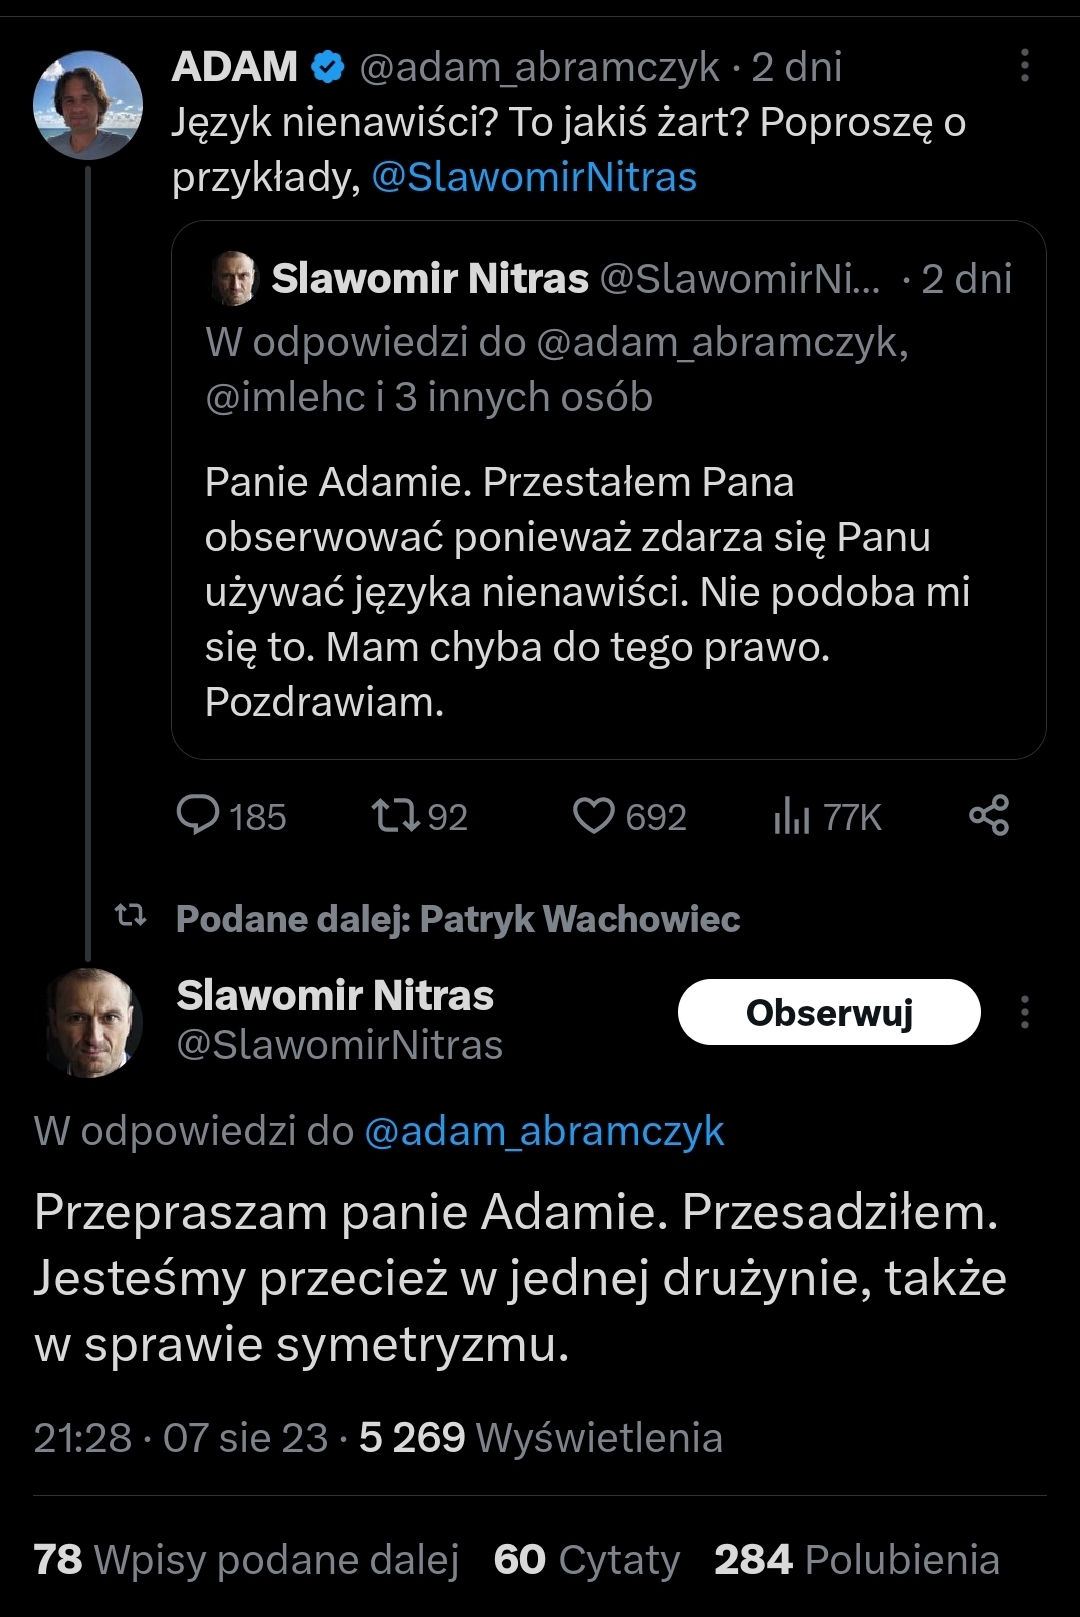Click the reply icon with 185 comments
1080x1617 pixels.
198,815
